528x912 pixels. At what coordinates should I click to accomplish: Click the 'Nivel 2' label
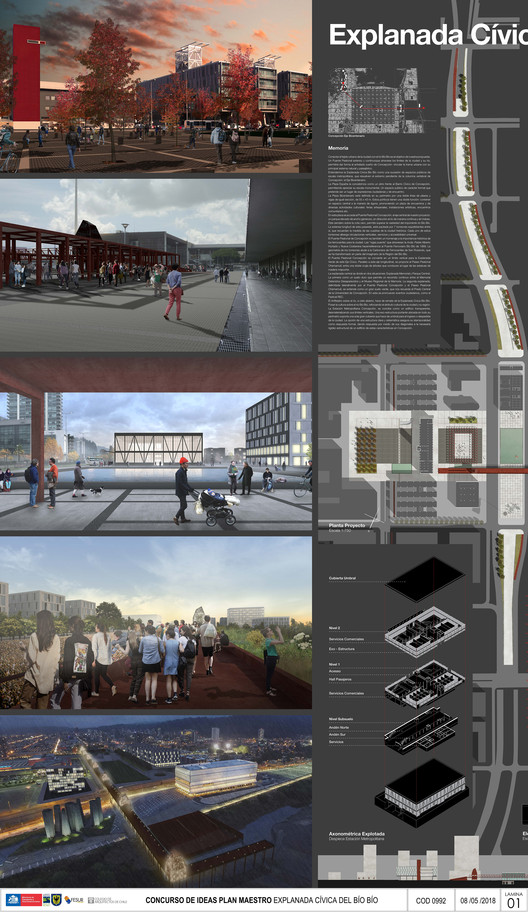(334, 628)
